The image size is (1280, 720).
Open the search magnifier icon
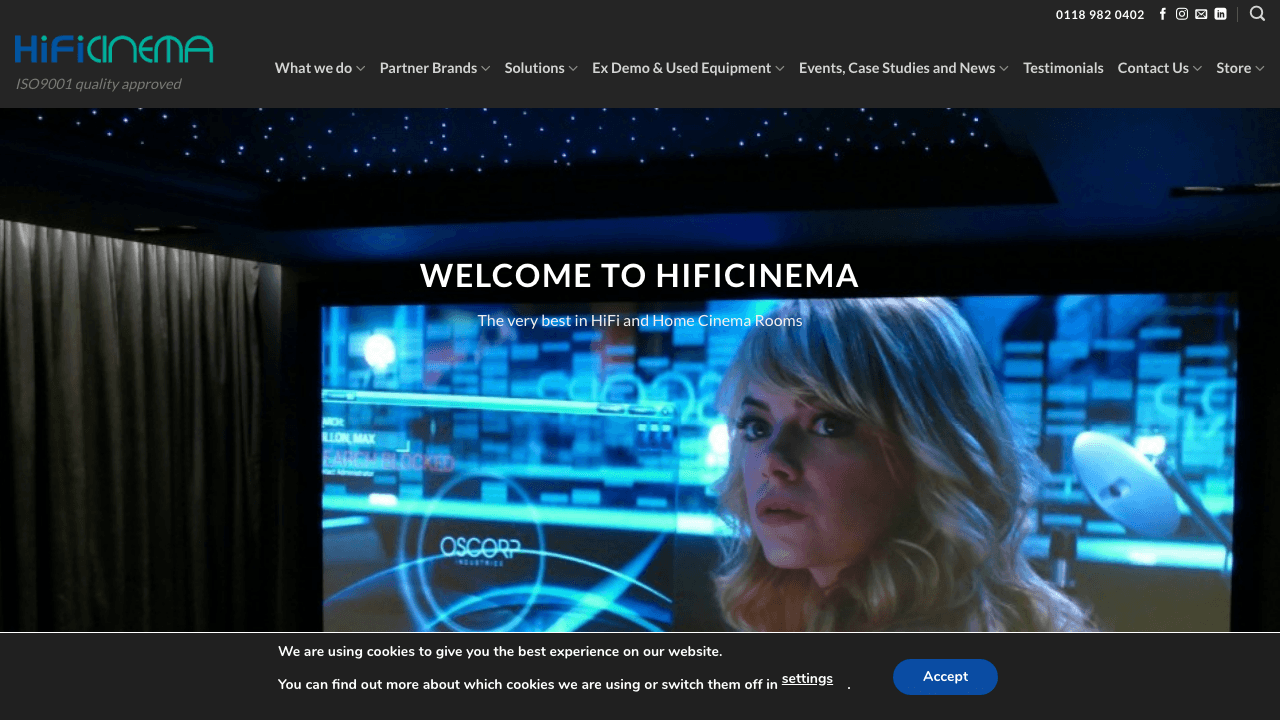(x=1257, y=14)
